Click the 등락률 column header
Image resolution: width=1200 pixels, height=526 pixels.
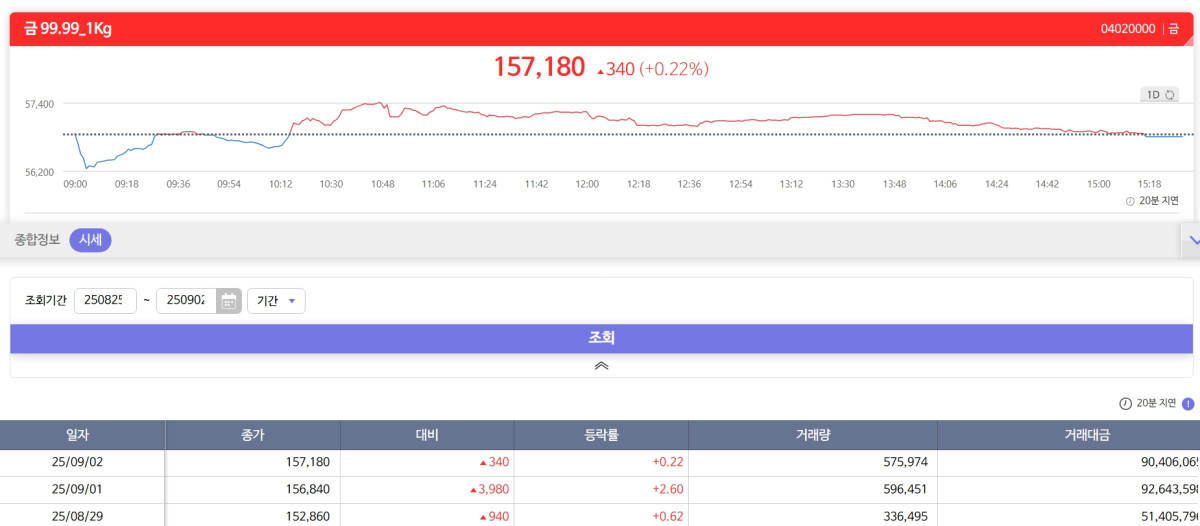point(601,435)
